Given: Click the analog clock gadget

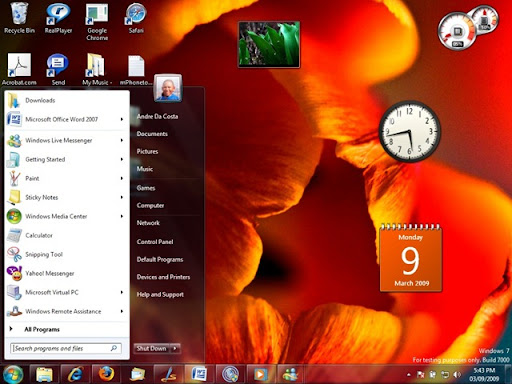Looking at the screenshot, I should pyautogui.click(x=410, y=131).
